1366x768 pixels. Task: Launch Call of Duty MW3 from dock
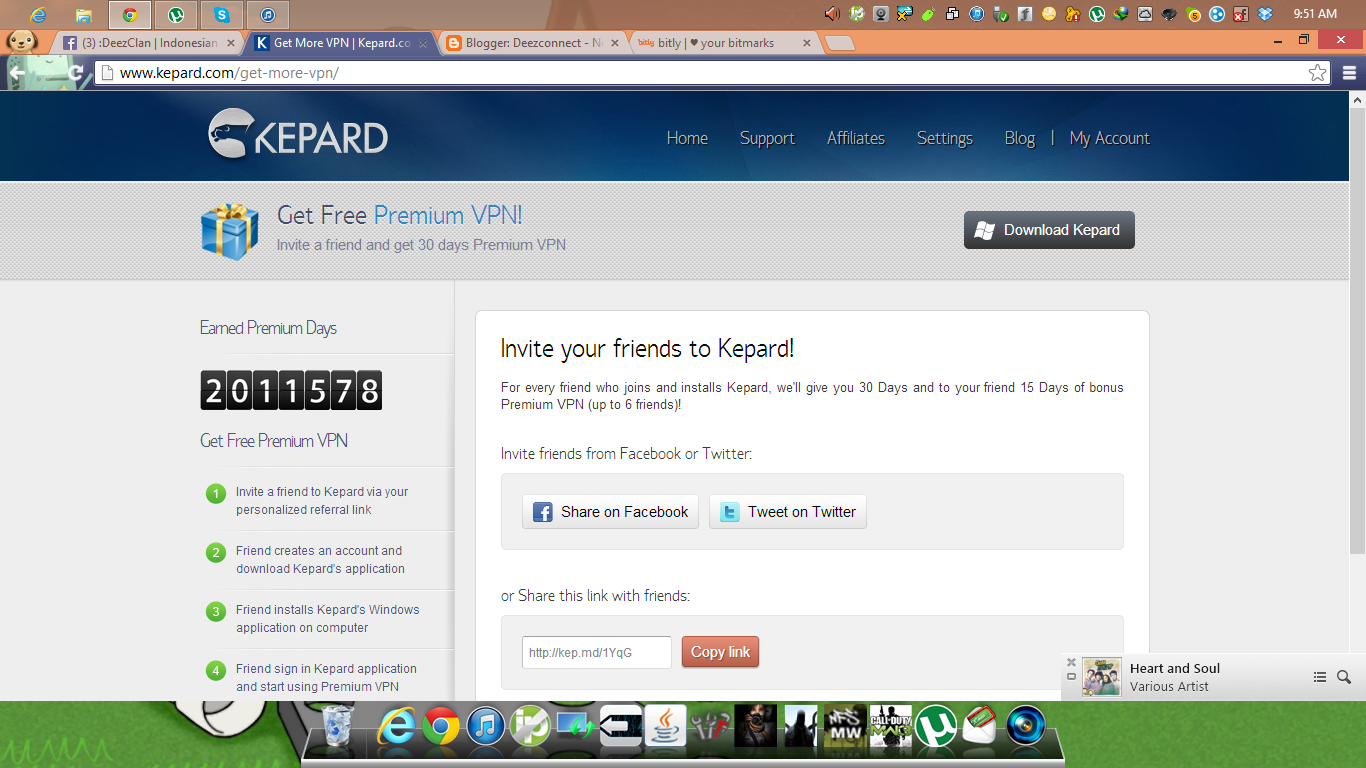890,726
